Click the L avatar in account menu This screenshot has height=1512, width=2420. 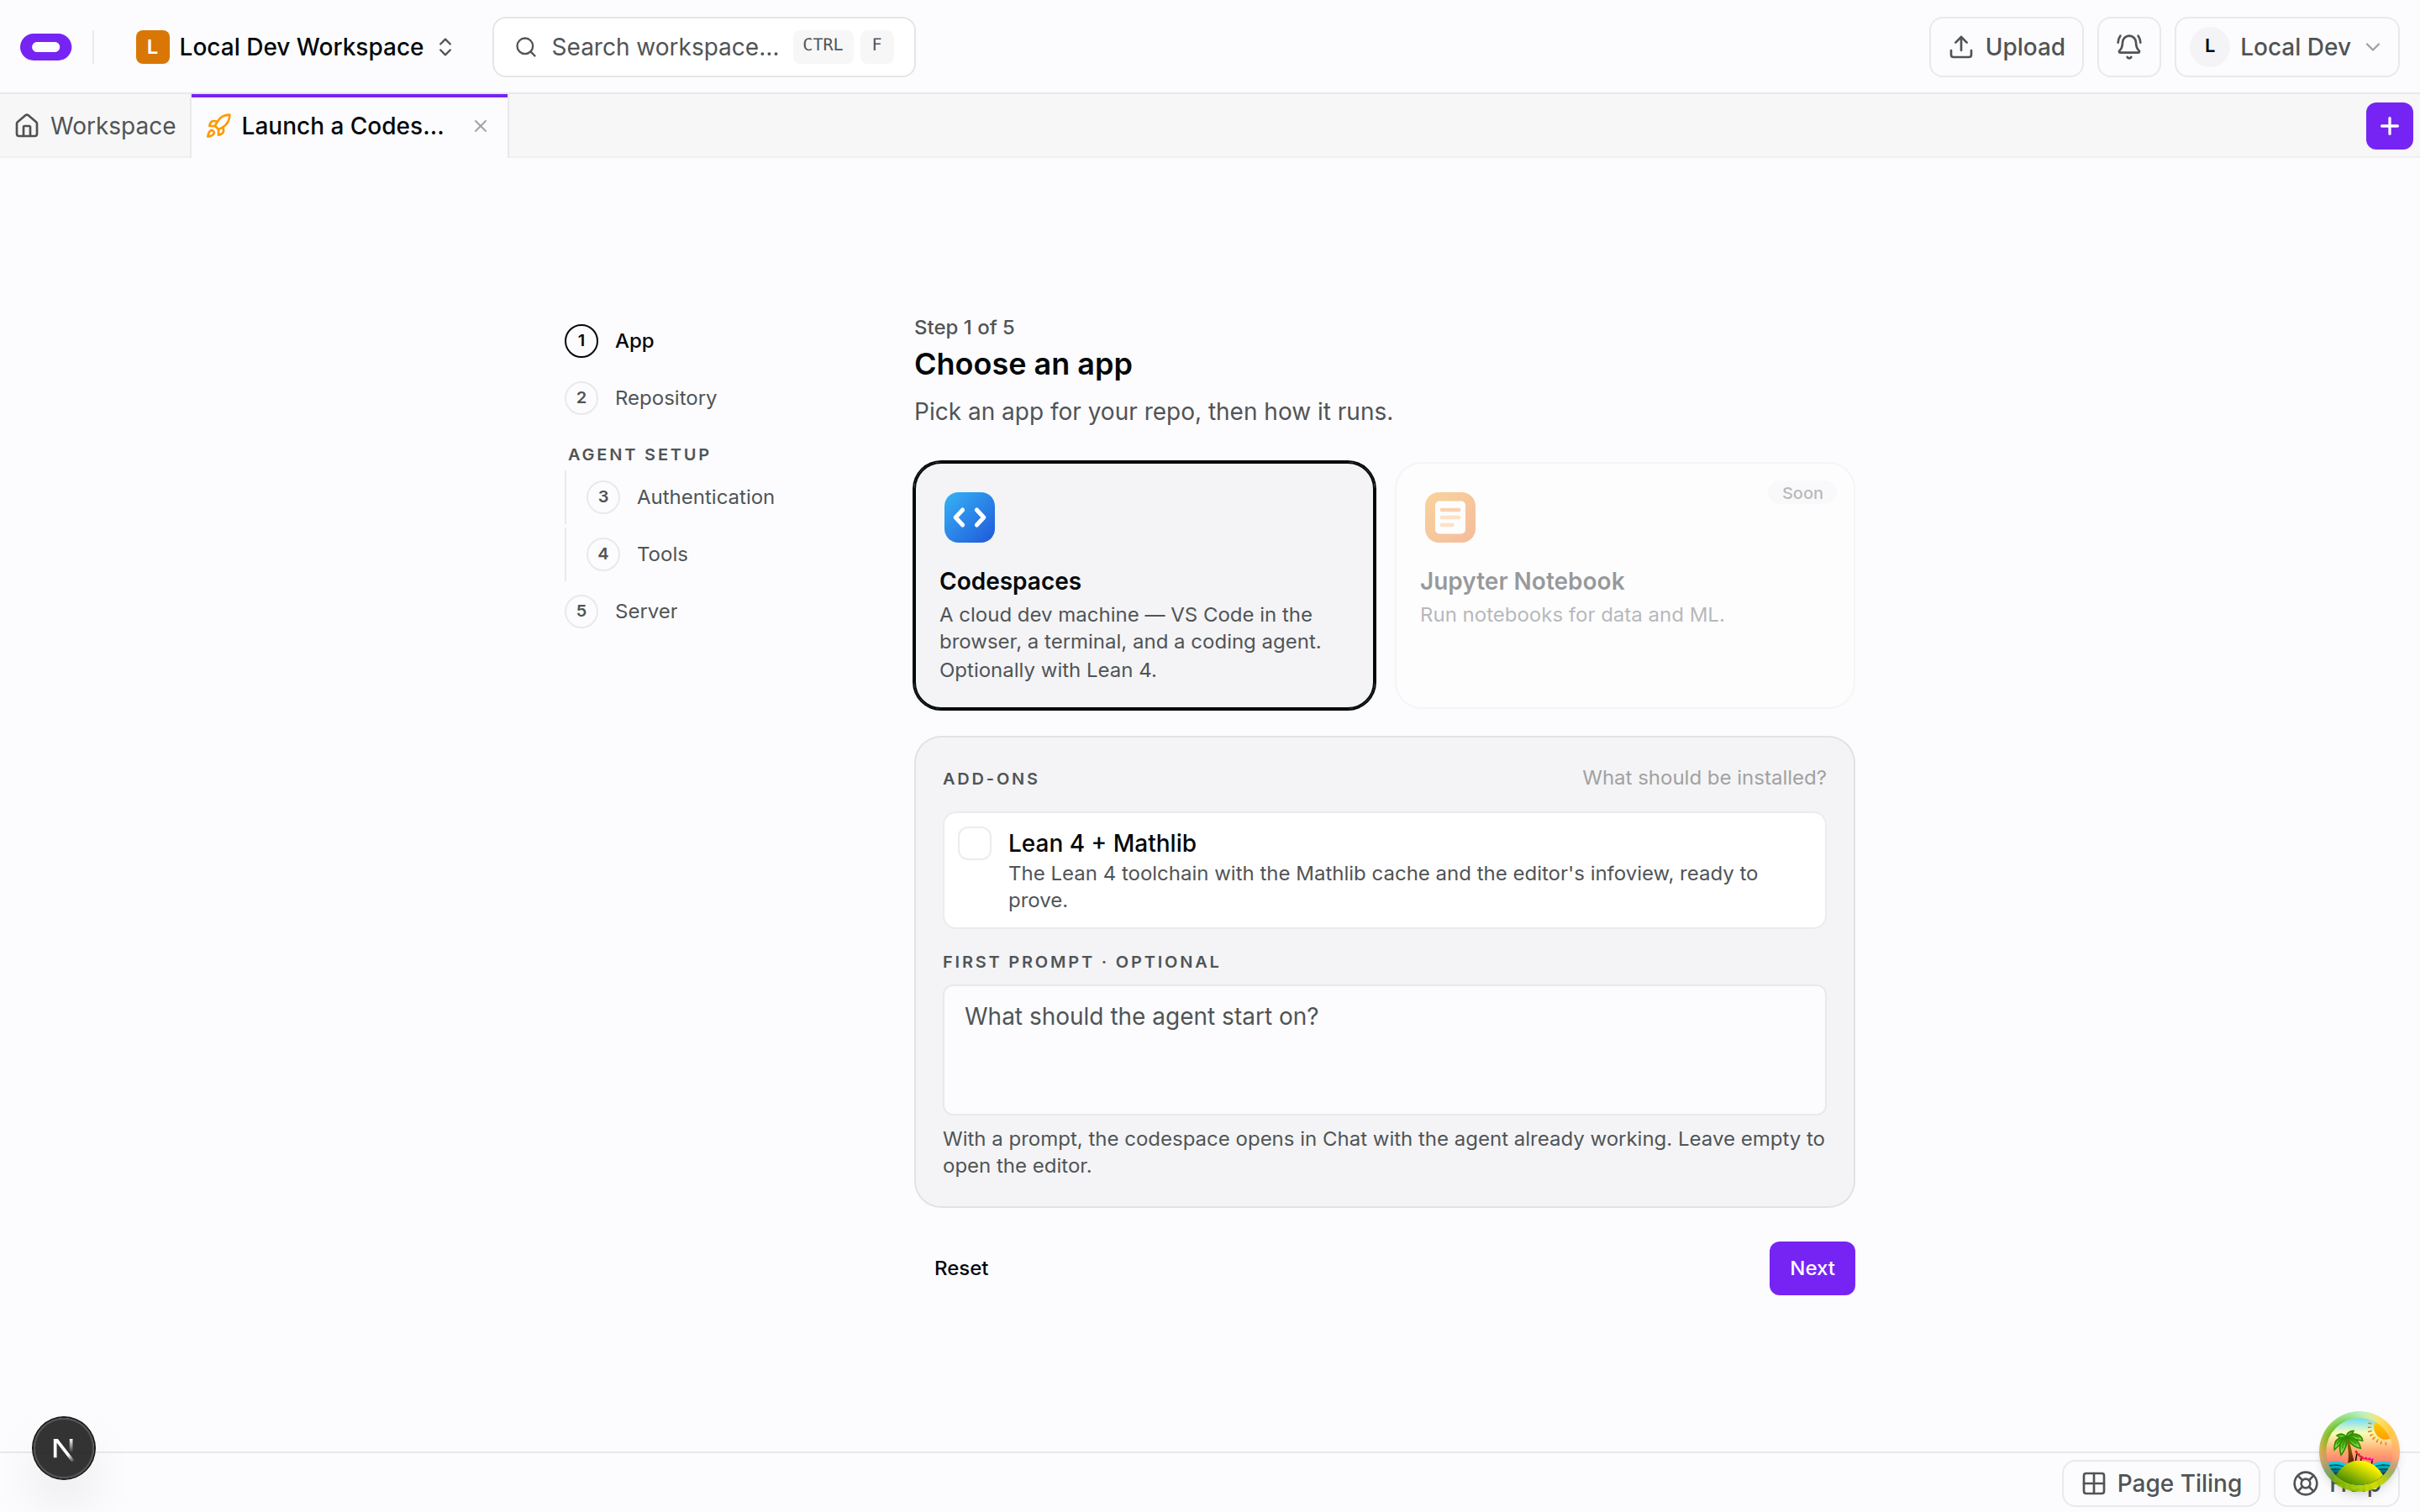2209,47
